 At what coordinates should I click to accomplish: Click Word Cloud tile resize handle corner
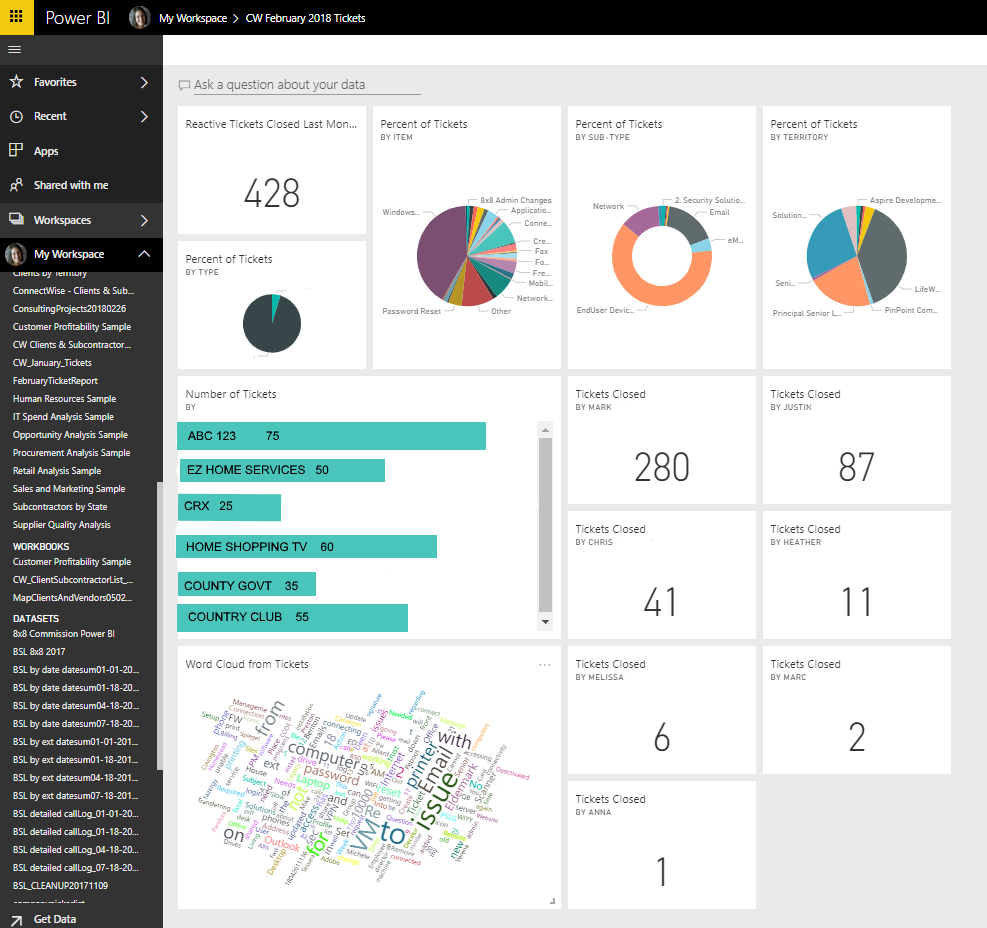coord(552,901)
